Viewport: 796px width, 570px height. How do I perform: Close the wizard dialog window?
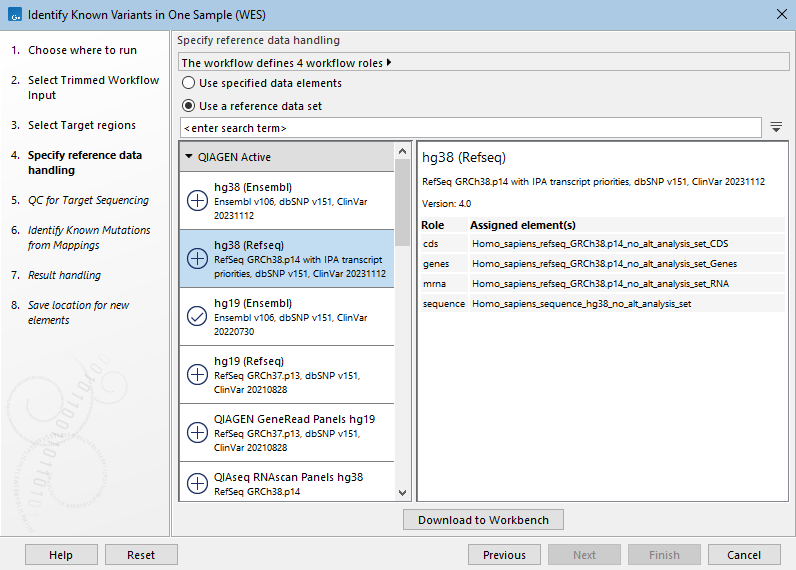coord(781,14)
